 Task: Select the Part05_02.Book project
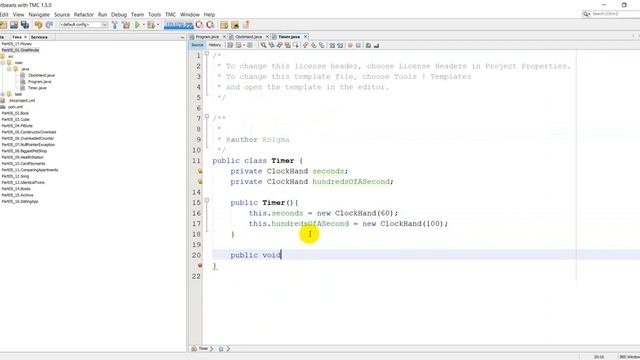point(15,113)
